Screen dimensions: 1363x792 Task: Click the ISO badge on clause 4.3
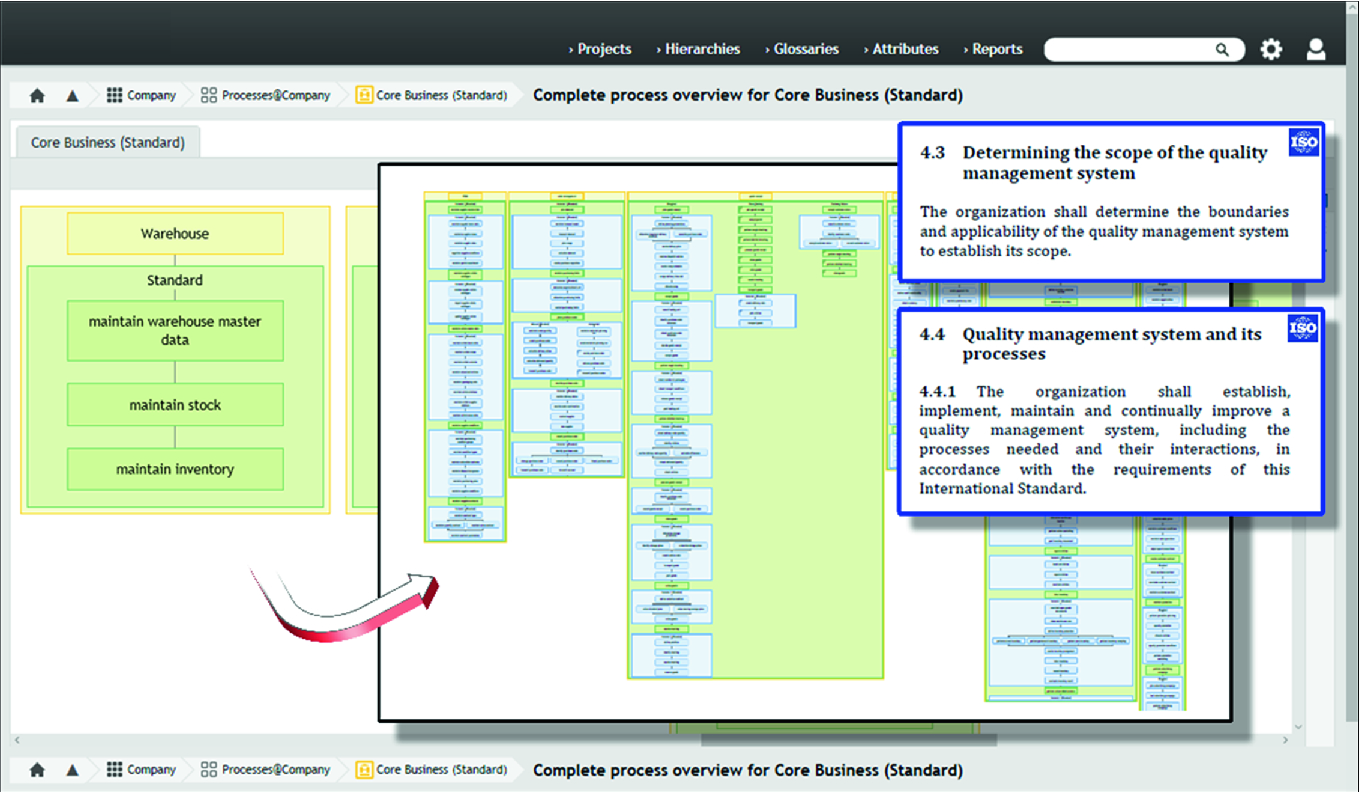(1305, 142)
